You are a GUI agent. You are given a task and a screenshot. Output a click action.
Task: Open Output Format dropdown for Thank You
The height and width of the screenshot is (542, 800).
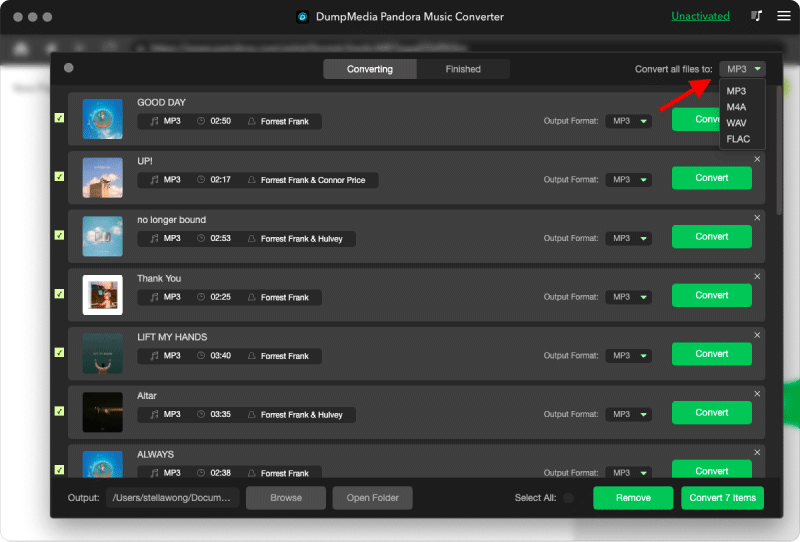pos(629,297)
